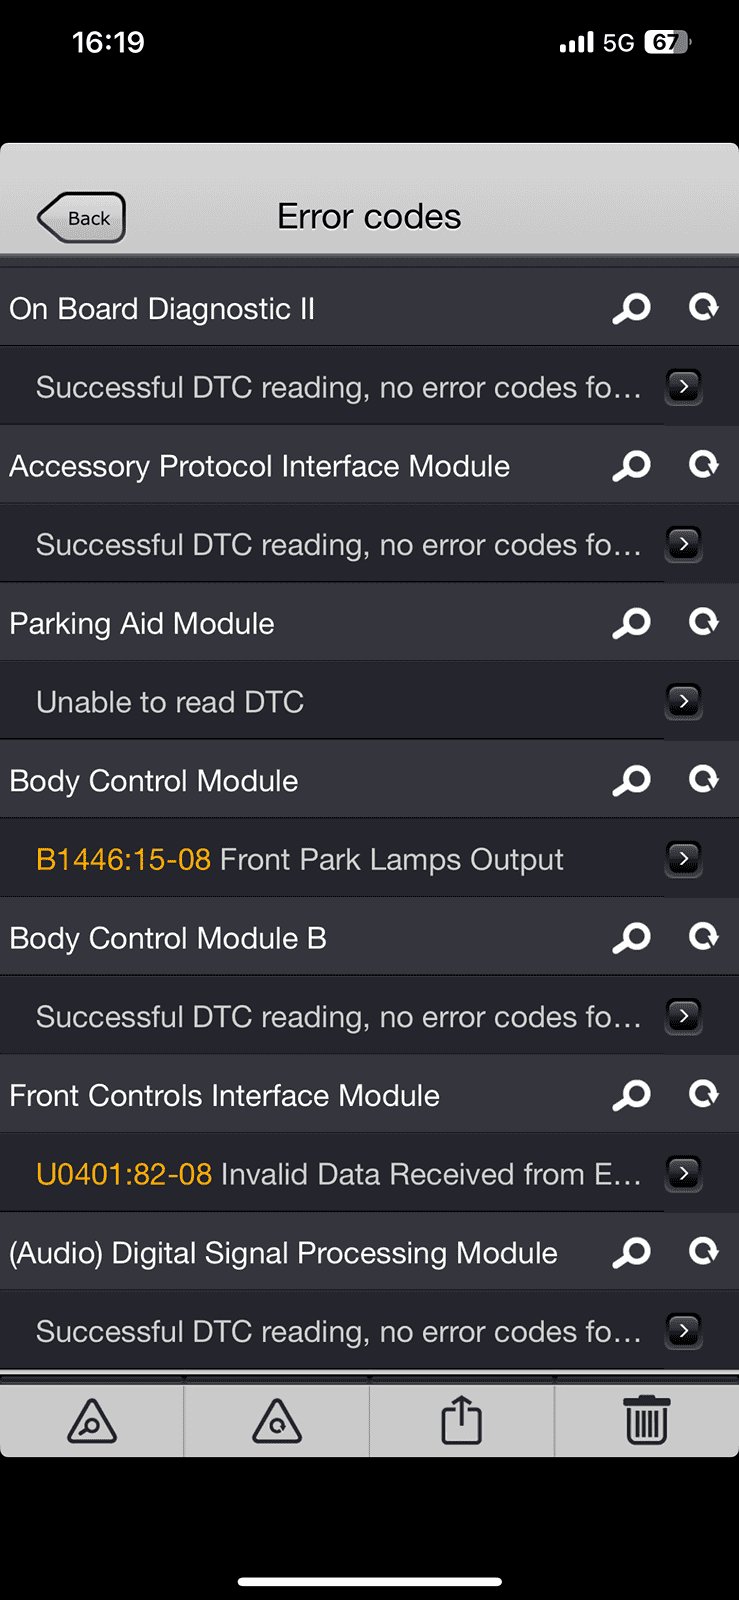Open the share icon in bottom toolbar
Screen dimensions: 739x1600
[462, 1420]
